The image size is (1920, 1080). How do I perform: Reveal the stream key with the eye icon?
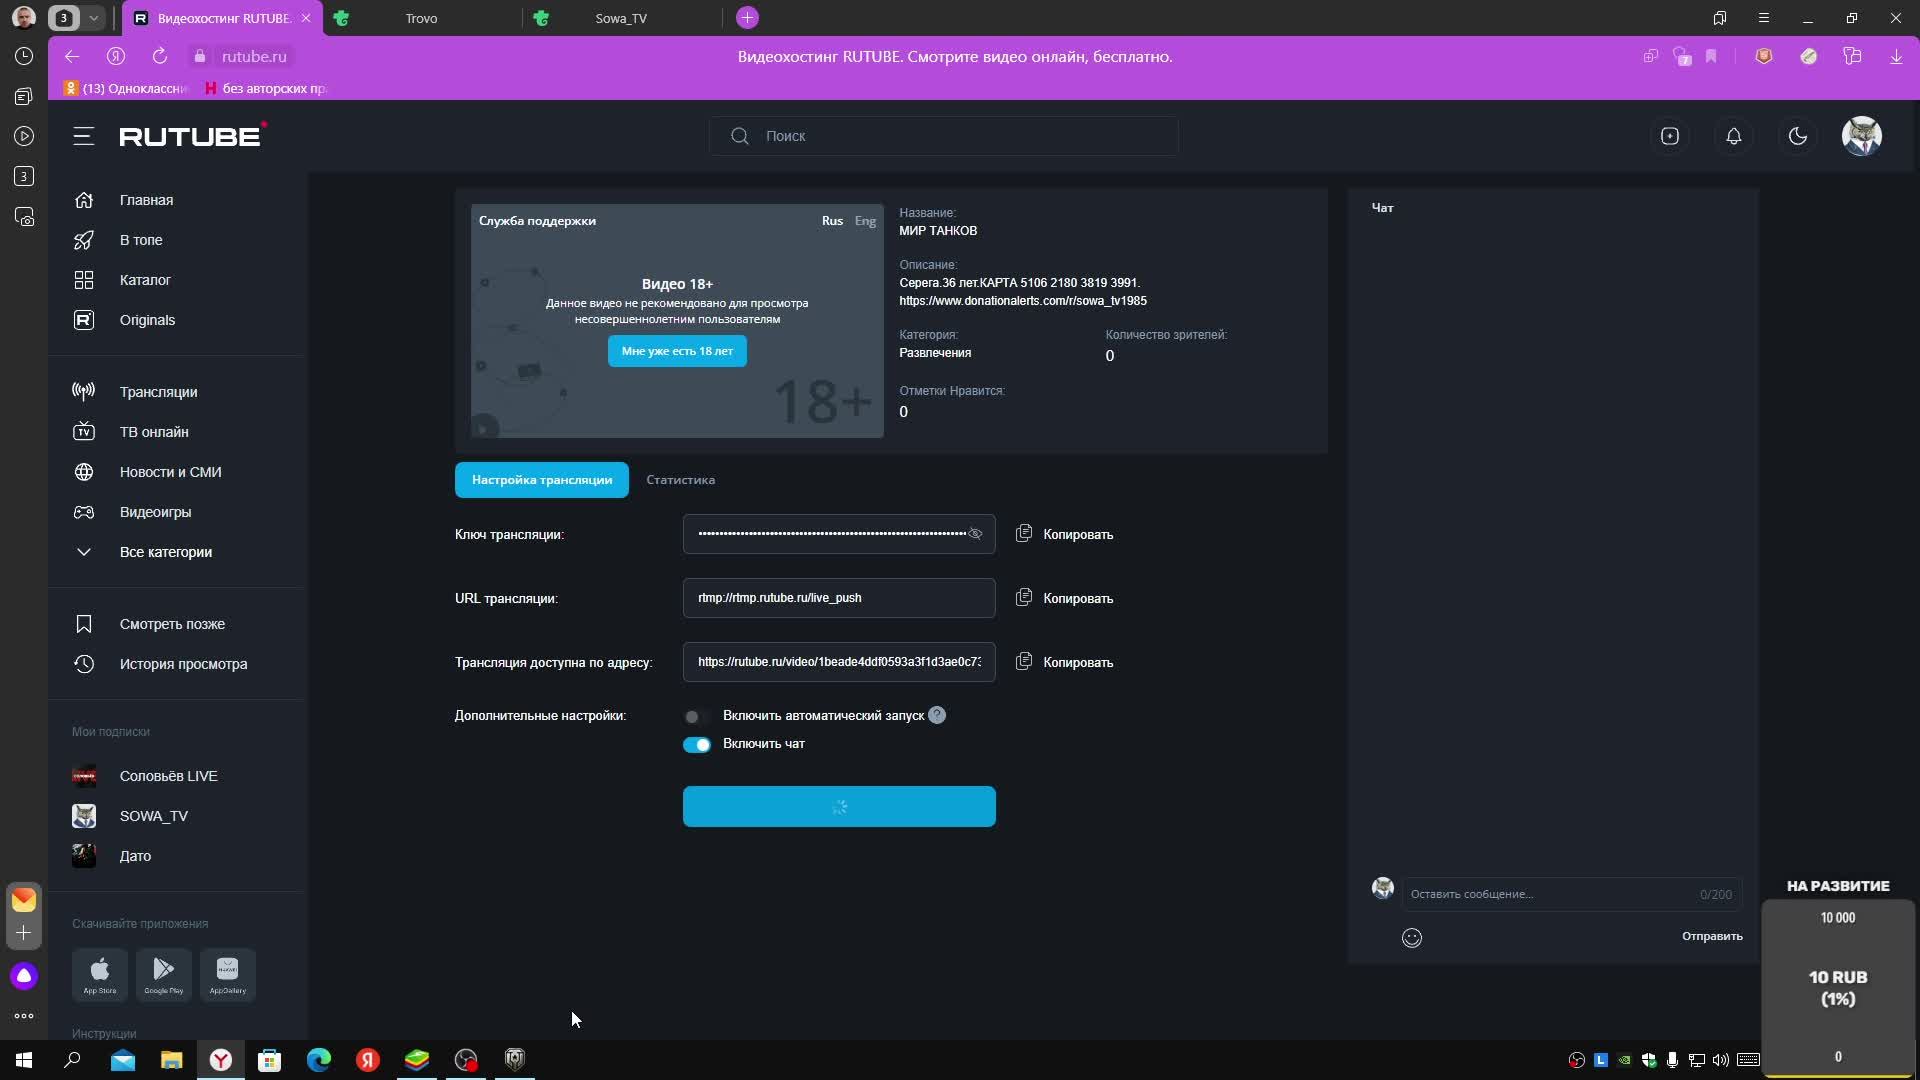pos(975,534)
